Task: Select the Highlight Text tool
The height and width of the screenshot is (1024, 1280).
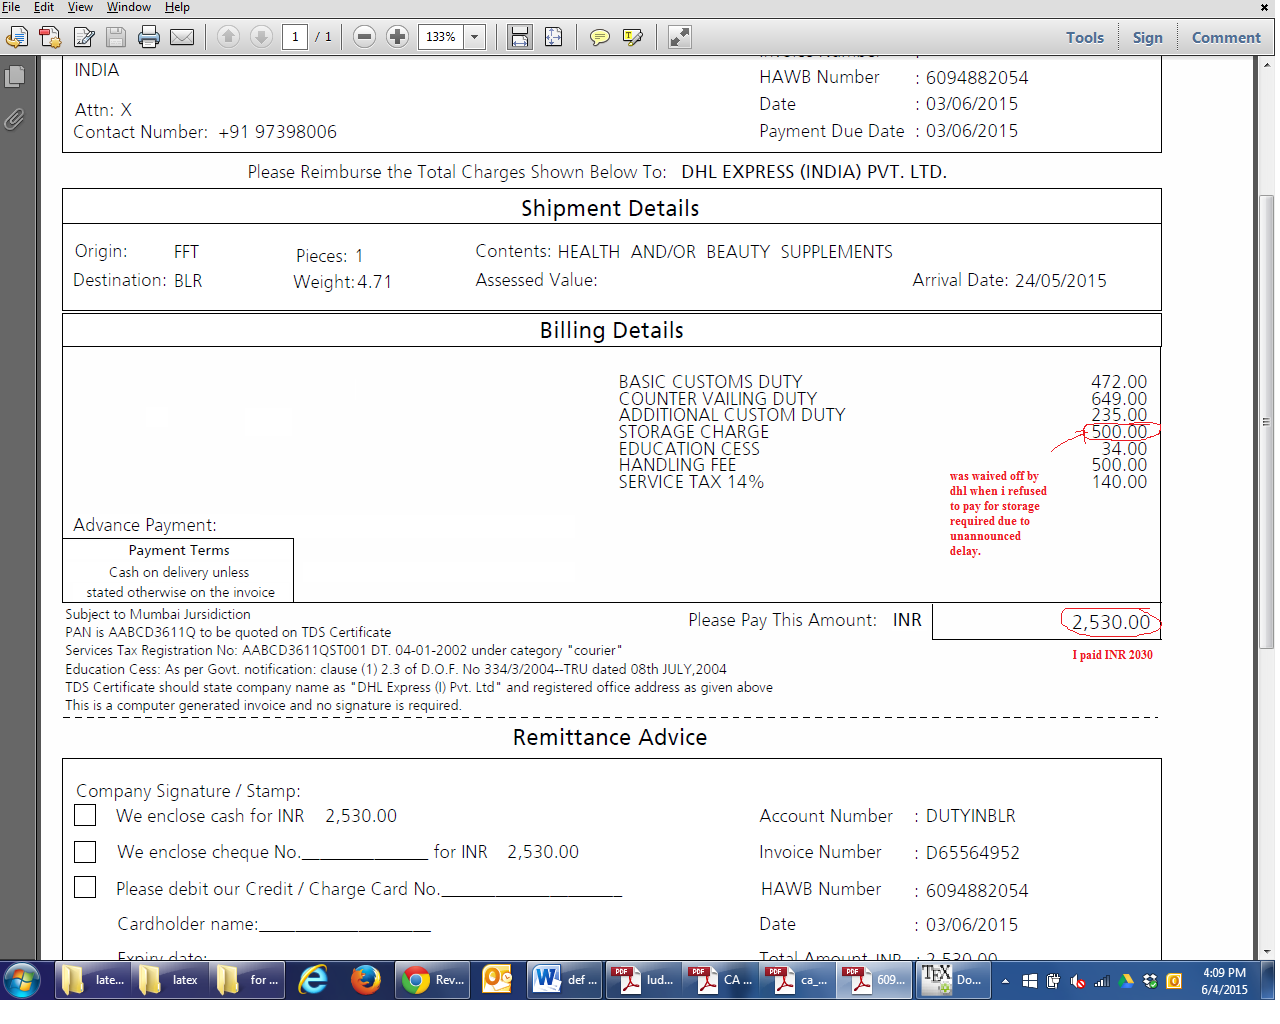Action: point(632,38)
